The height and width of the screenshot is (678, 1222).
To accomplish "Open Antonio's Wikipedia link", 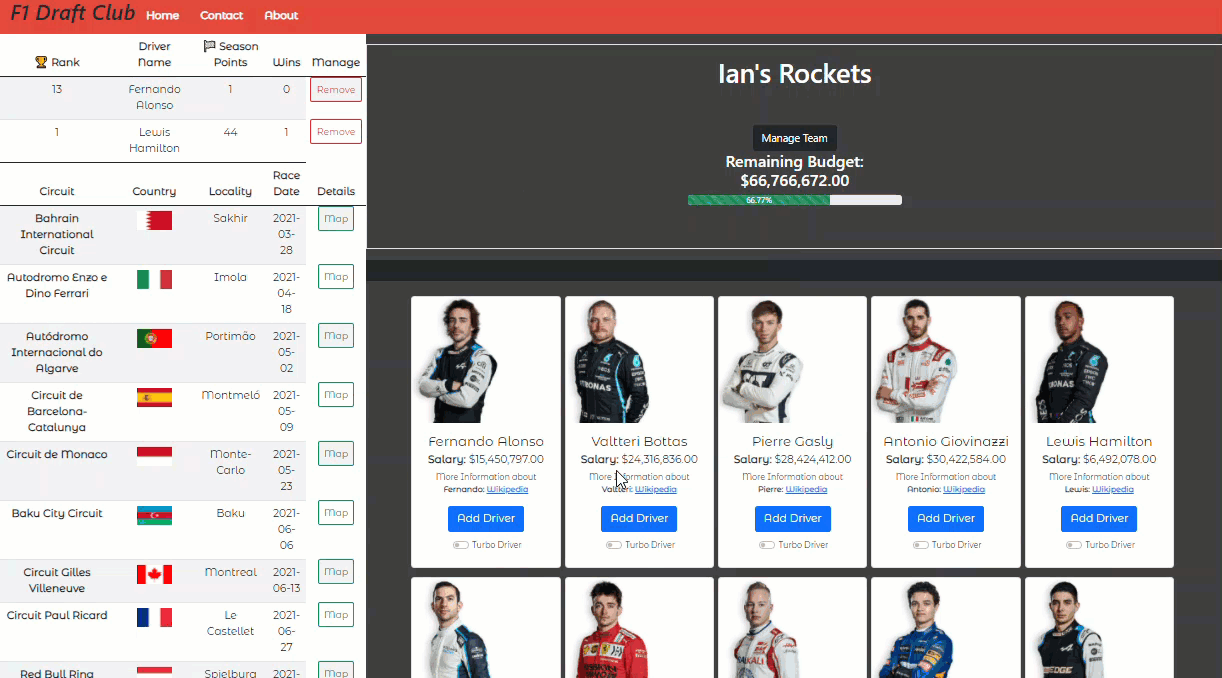I will click(x=964, y=489).
